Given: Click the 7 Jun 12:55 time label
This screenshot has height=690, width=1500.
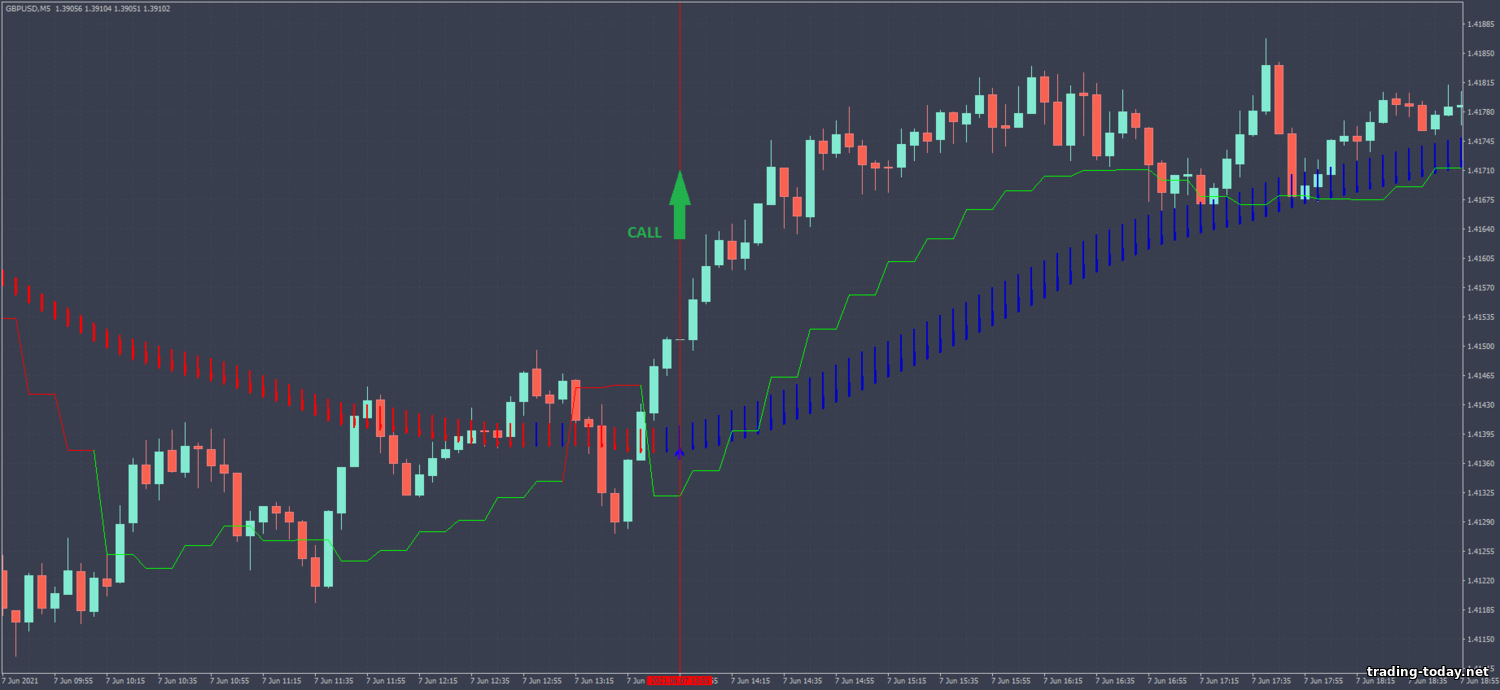Looking at the screenshot, I should pyautogui.click(x=541, y=681).
